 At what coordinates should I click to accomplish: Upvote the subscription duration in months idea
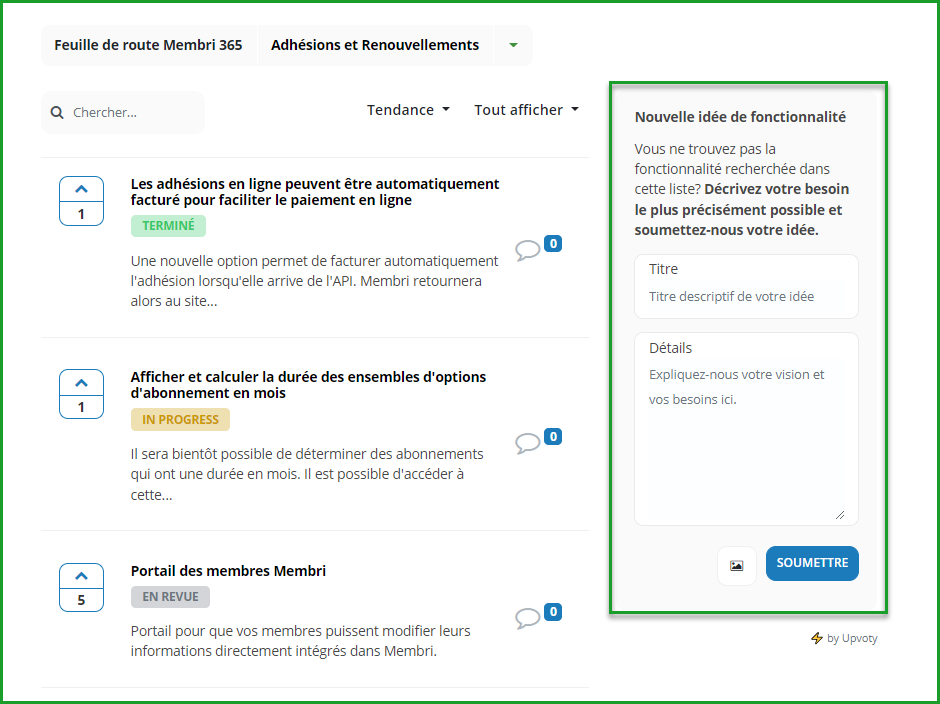click(x=81, y=383)
